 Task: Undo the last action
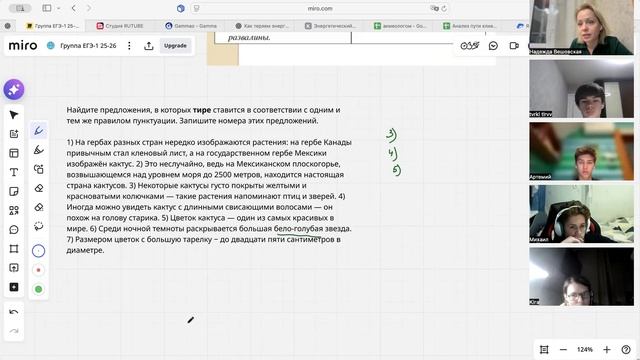click(14, 312)
